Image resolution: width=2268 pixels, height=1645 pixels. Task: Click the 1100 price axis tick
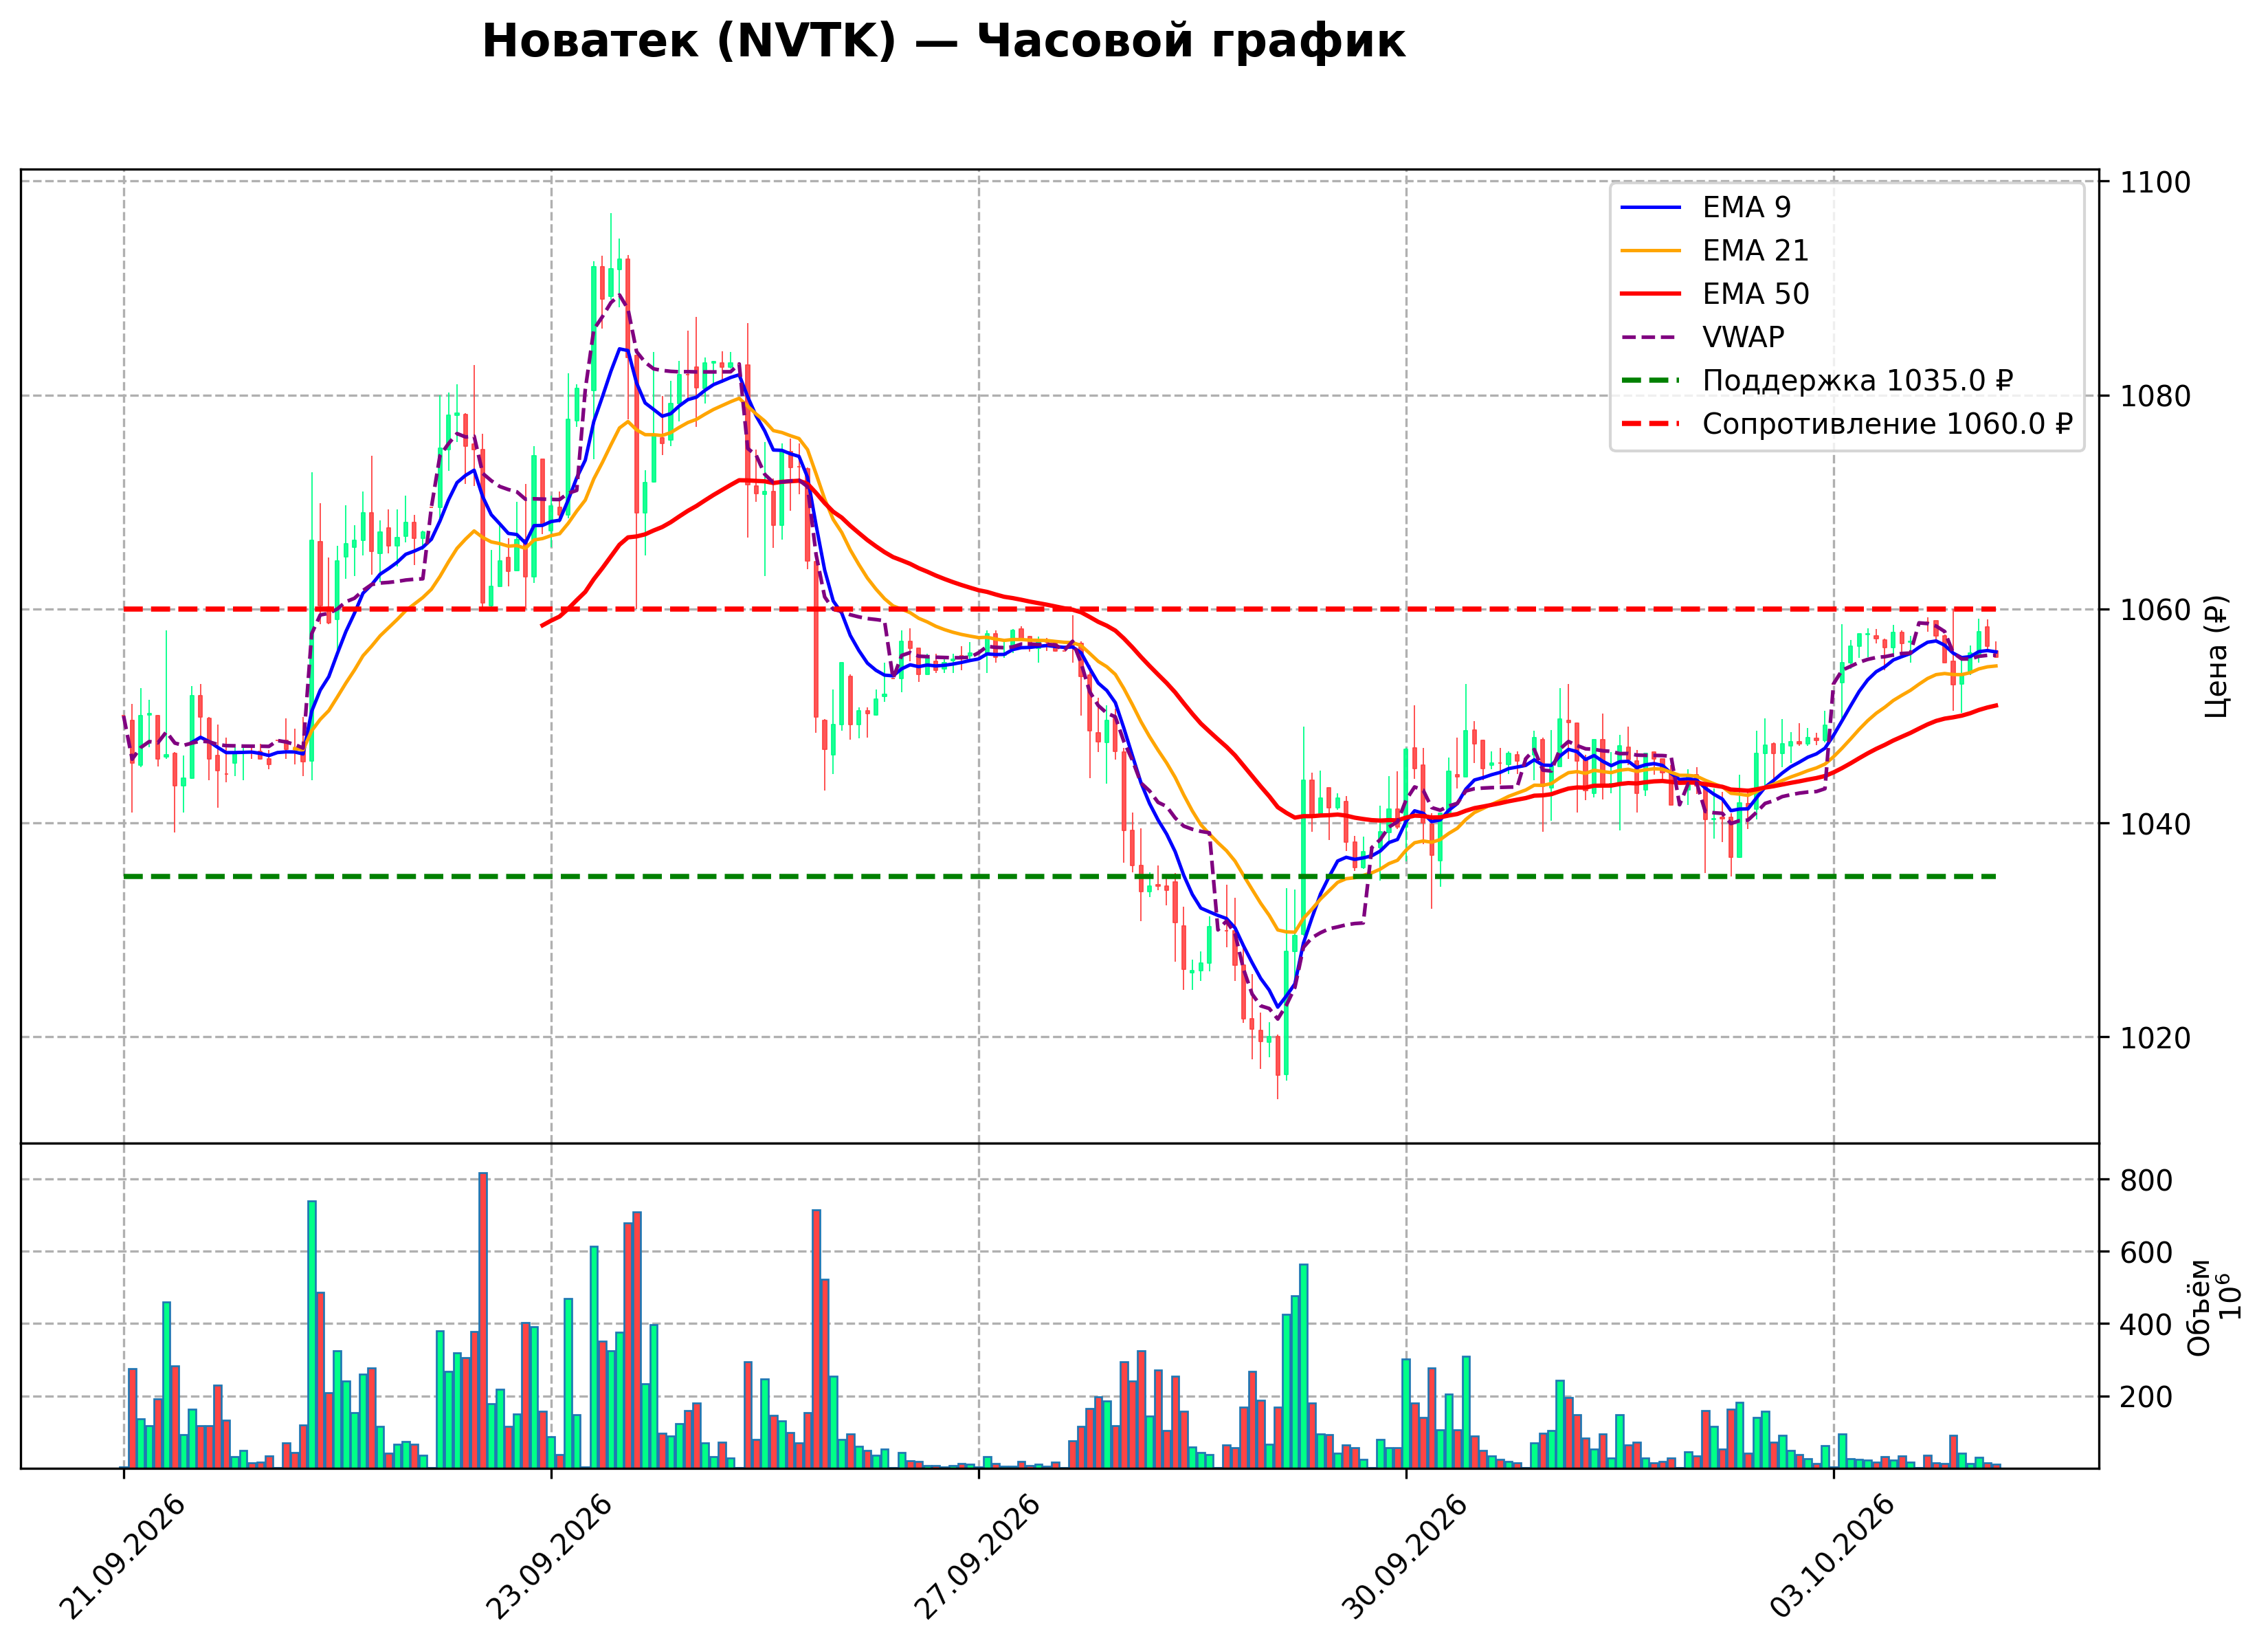2156,182
